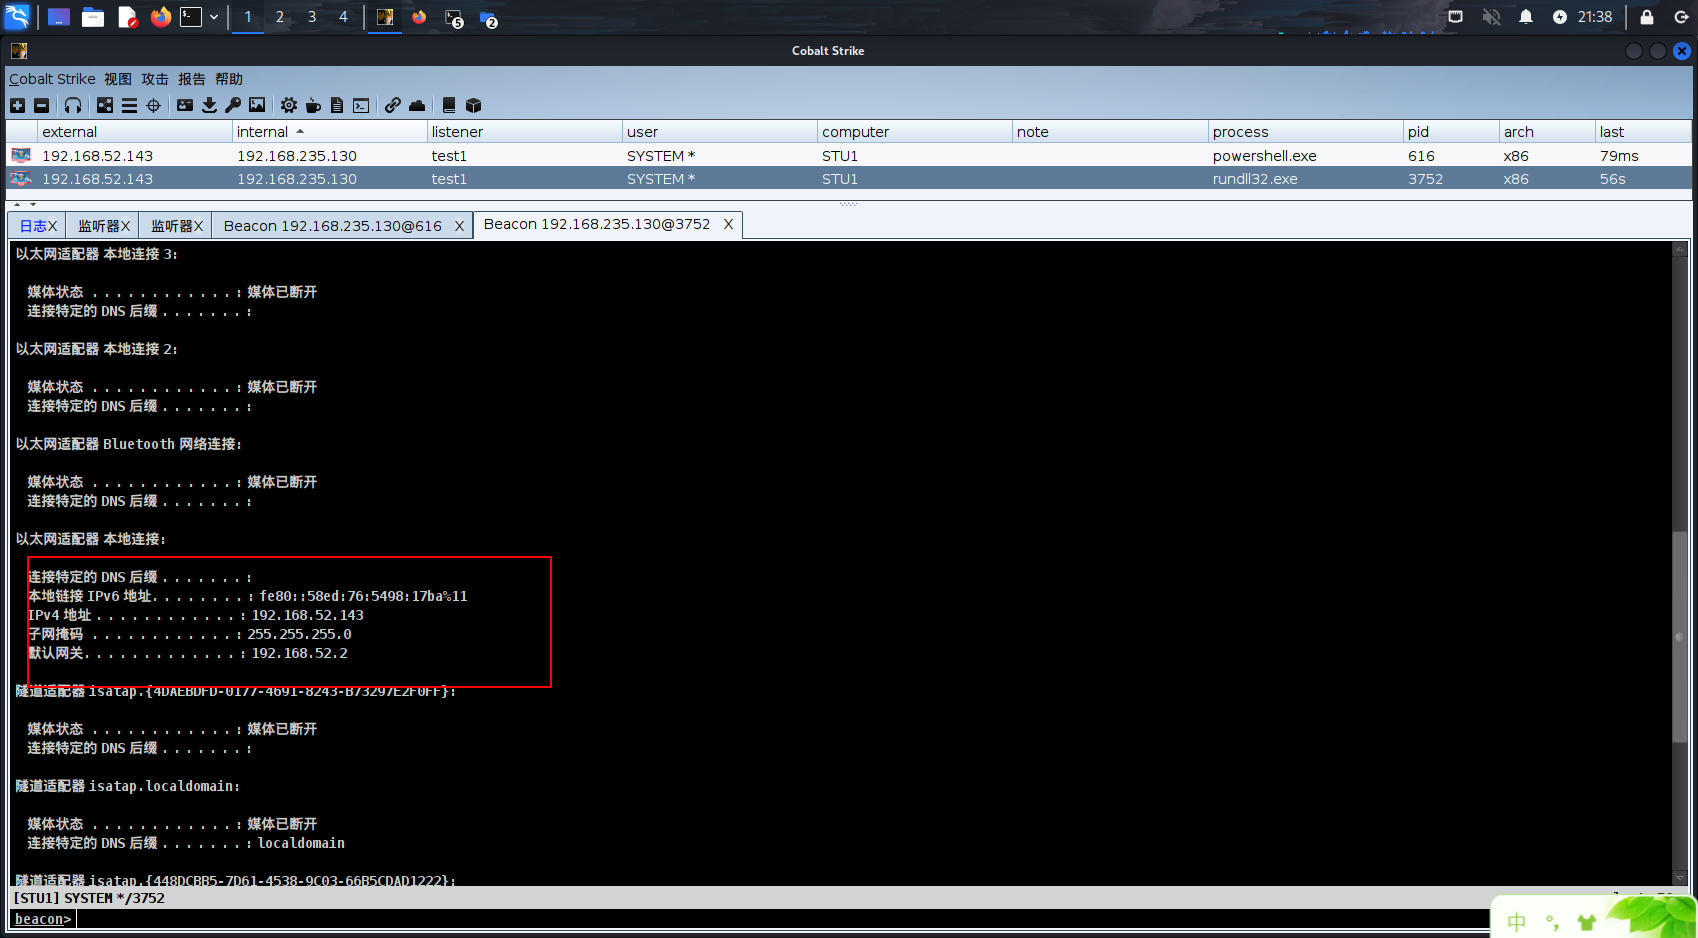Click the disconnect from team server minus icon
1698x938 pixels.
point(41,105)
